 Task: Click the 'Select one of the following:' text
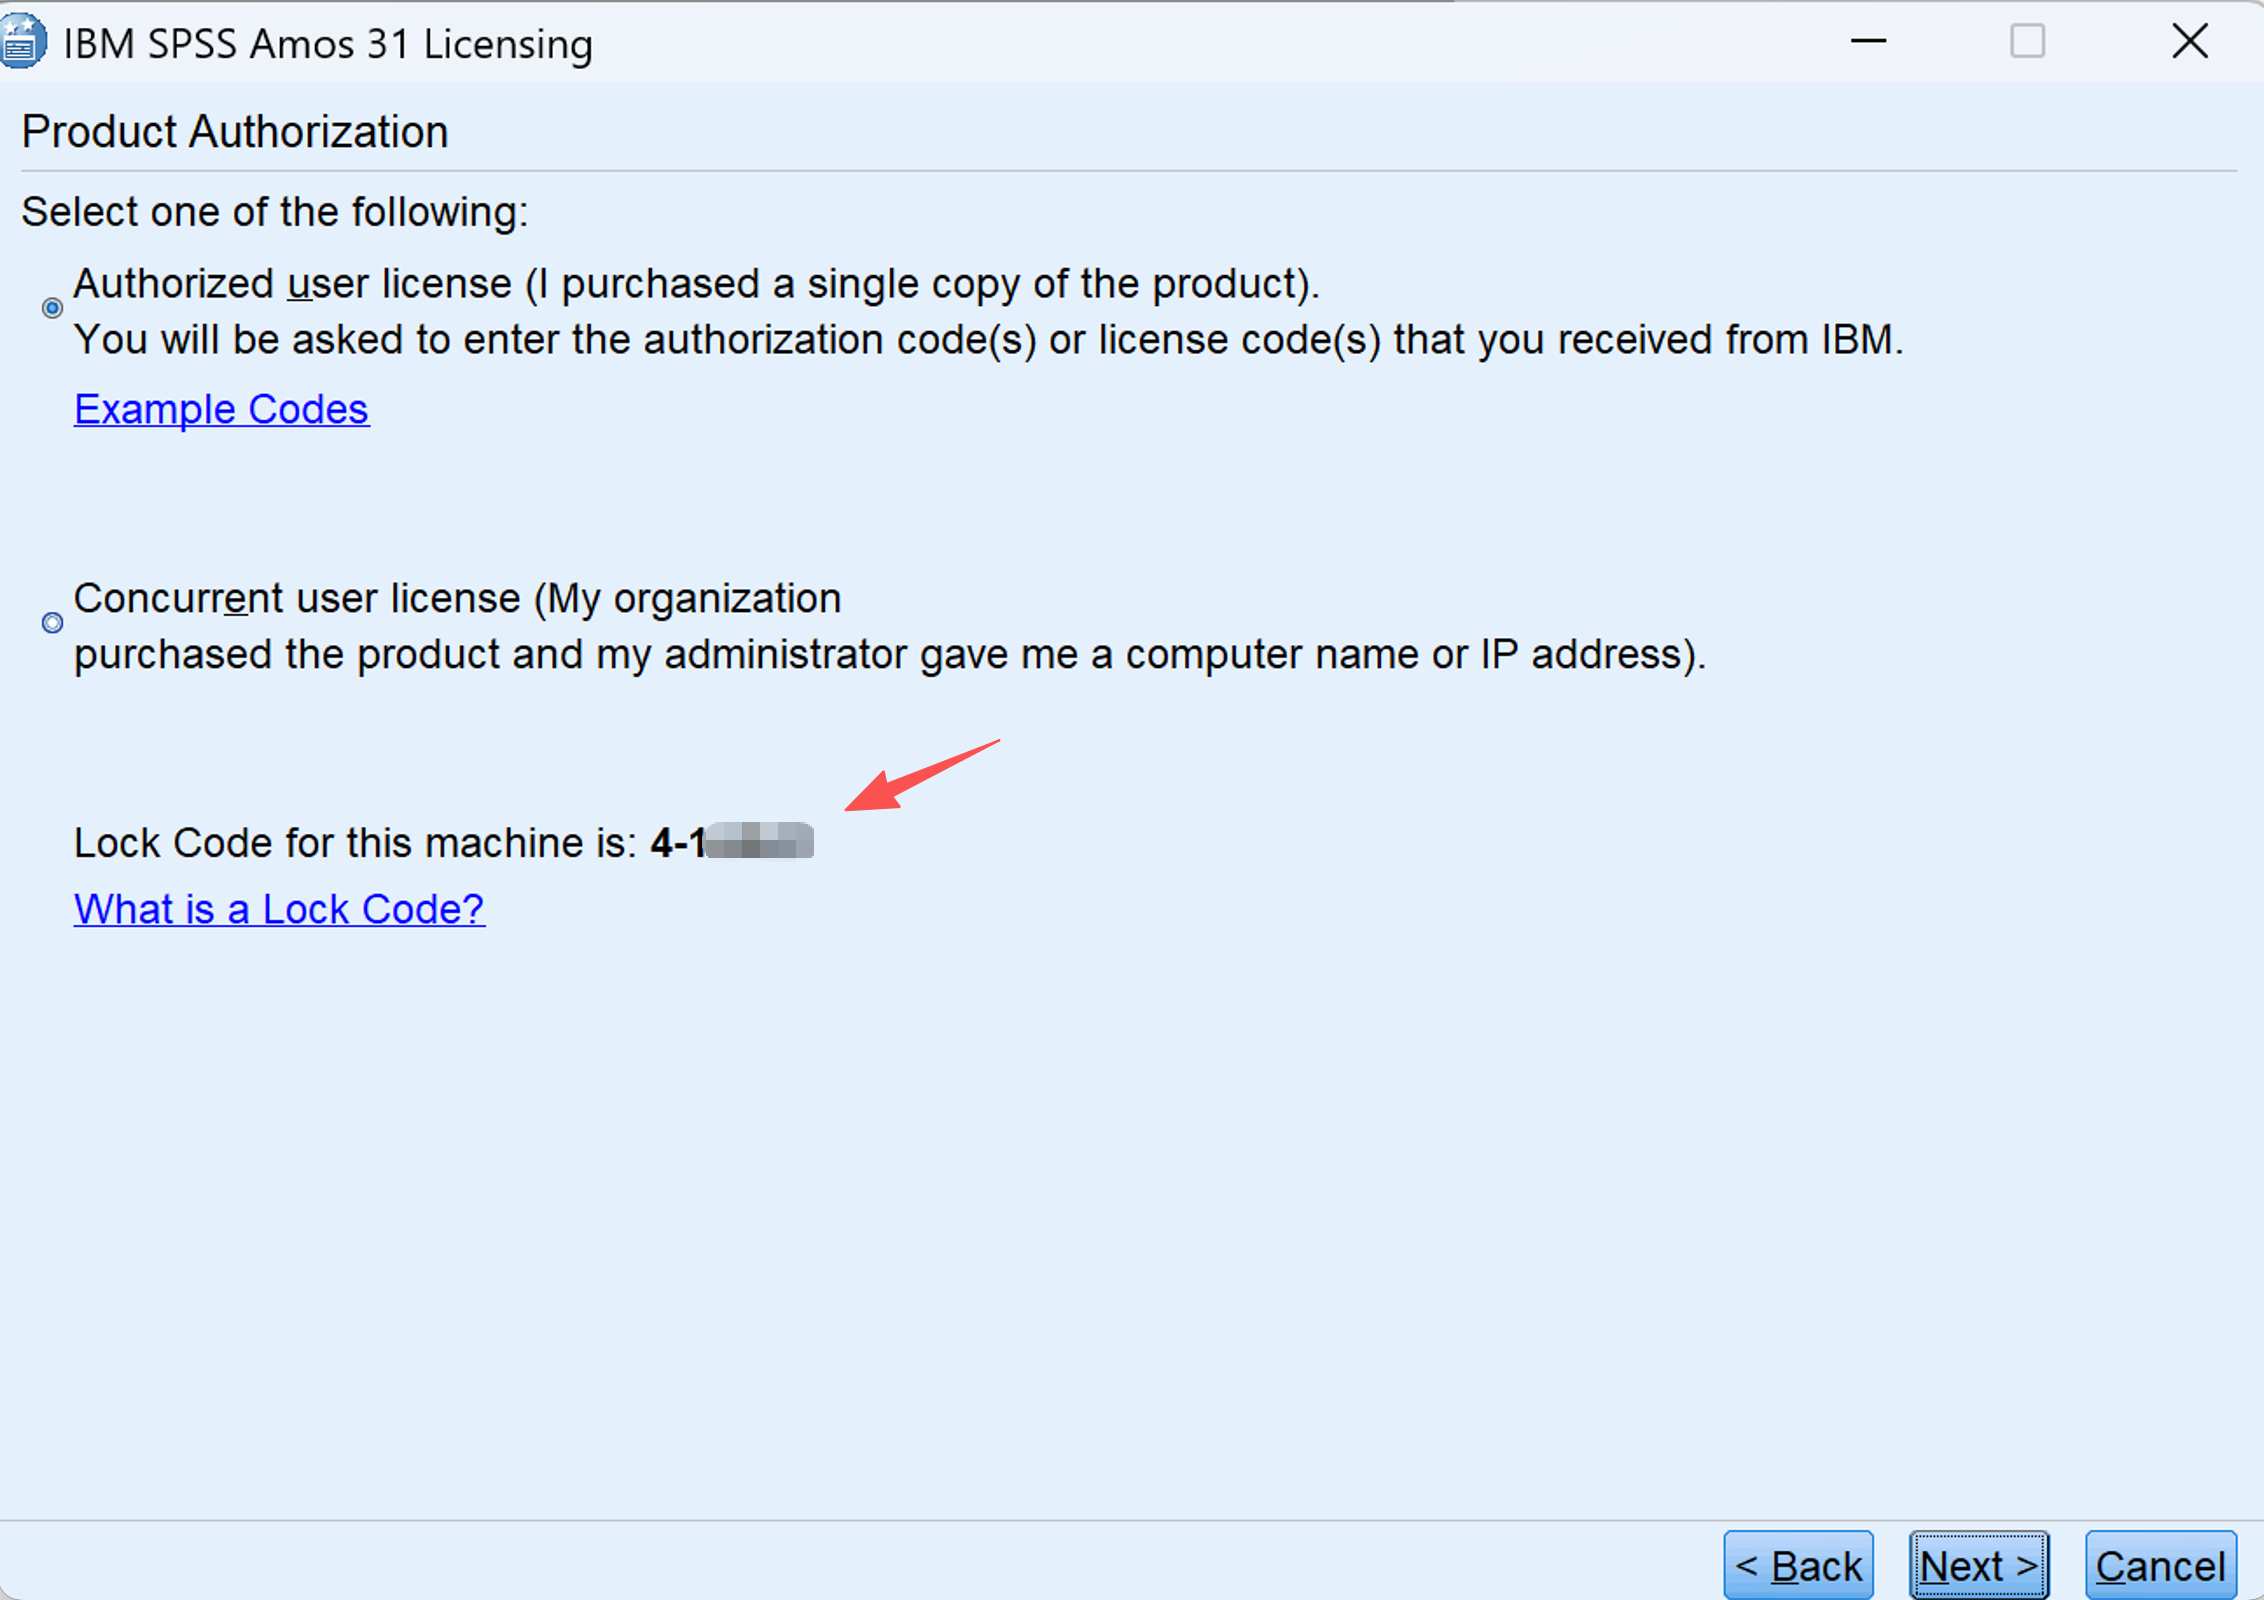[x=275, y=212]
